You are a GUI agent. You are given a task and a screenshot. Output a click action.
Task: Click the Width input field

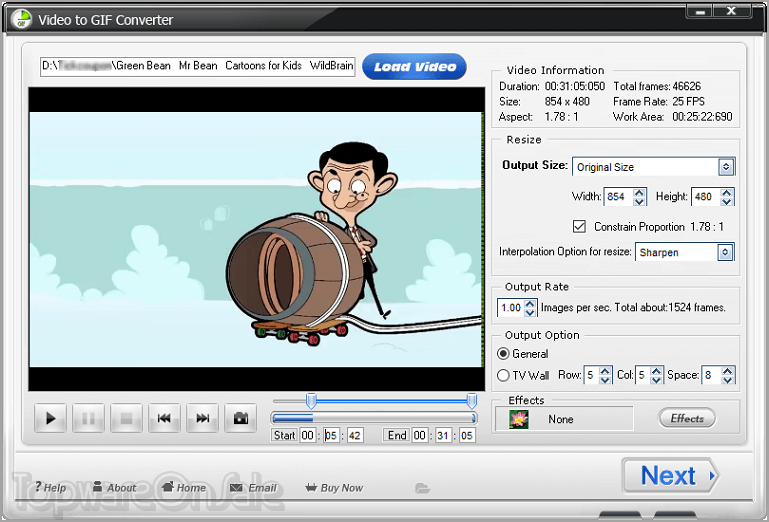[618, 197]
